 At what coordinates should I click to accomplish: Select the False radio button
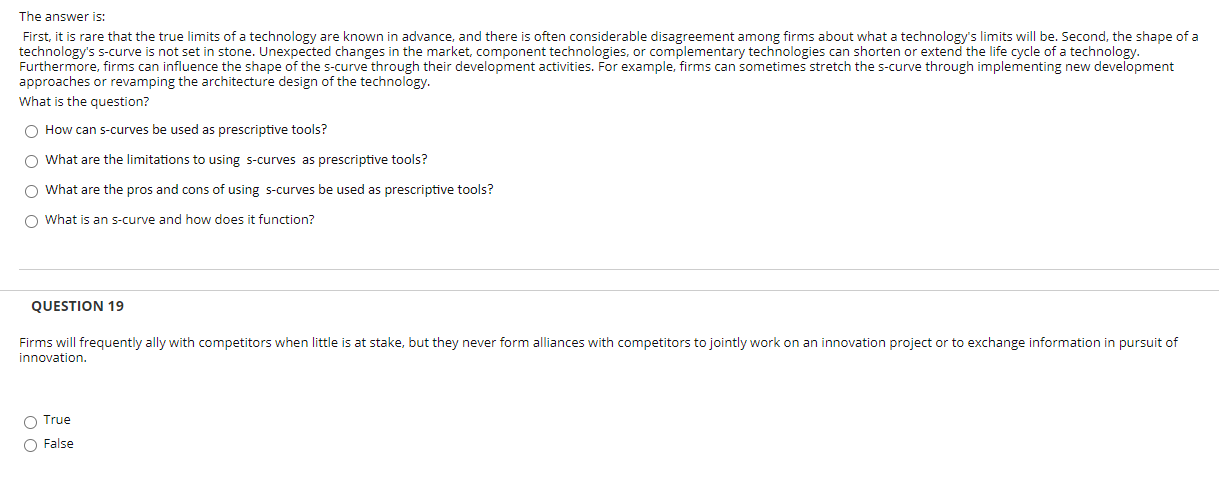point(32,445)
